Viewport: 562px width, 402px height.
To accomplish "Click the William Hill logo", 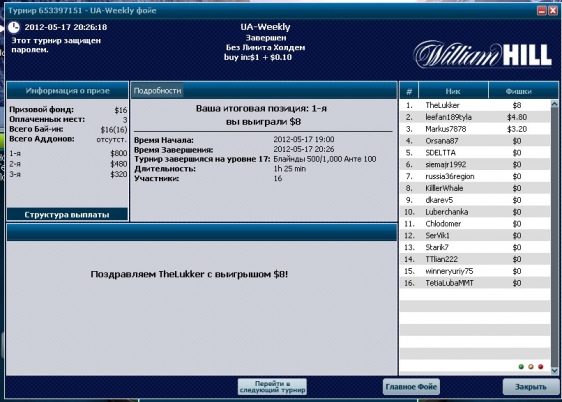I will click(x=482, y=54).
